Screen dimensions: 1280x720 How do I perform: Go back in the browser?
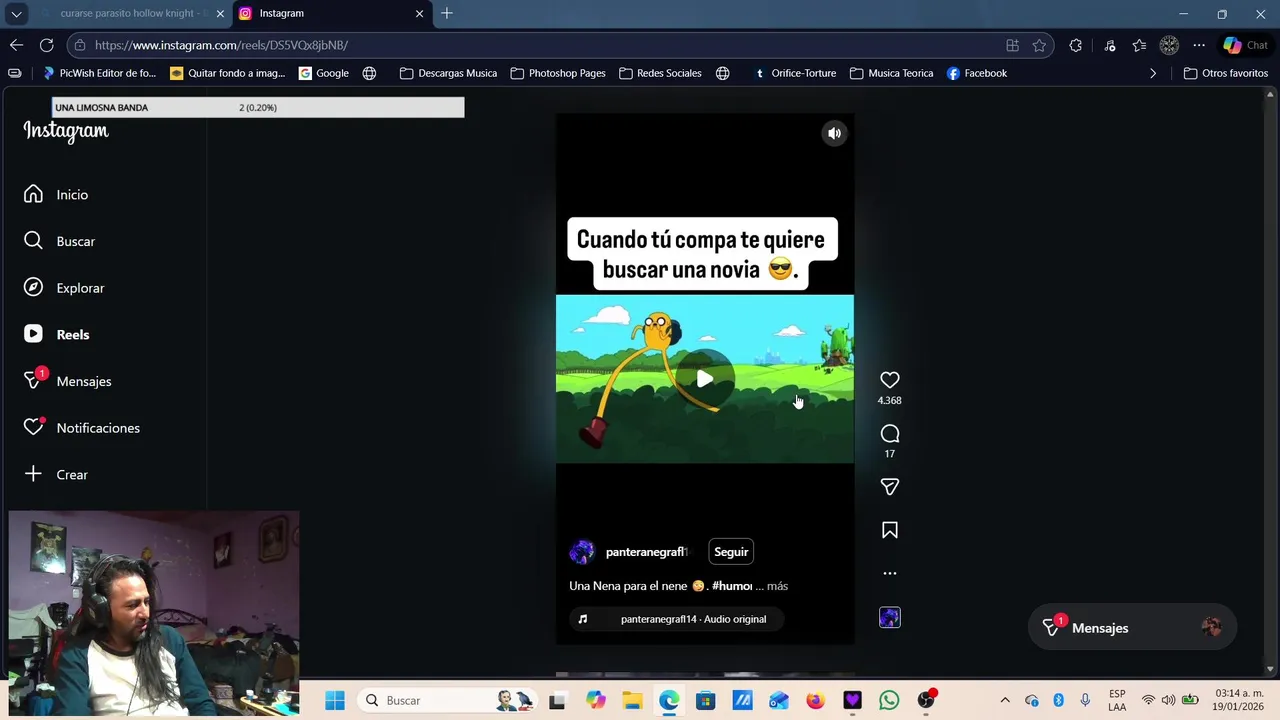tap(16, 45)
